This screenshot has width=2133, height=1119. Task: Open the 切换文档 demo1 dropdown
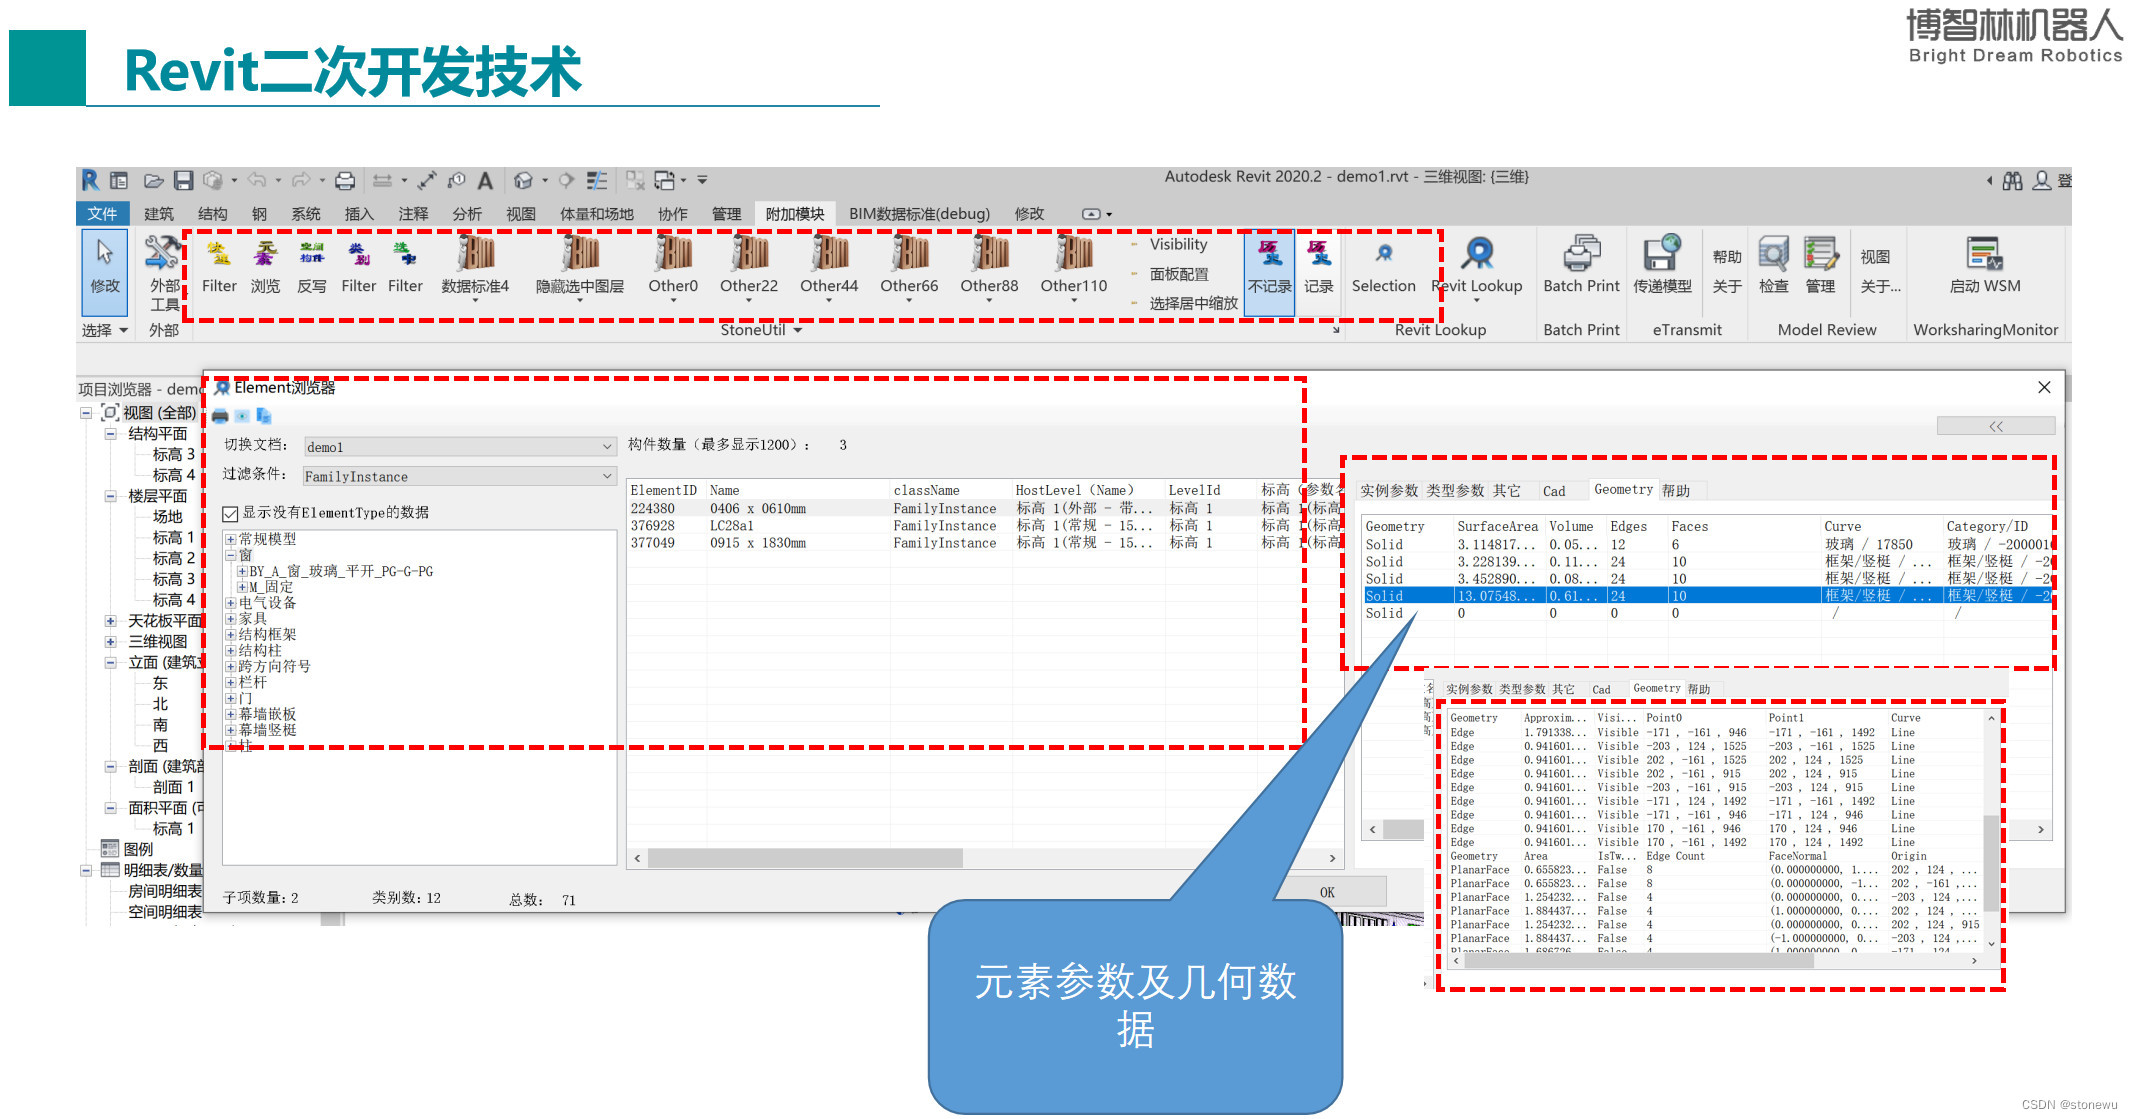[607, 446]
